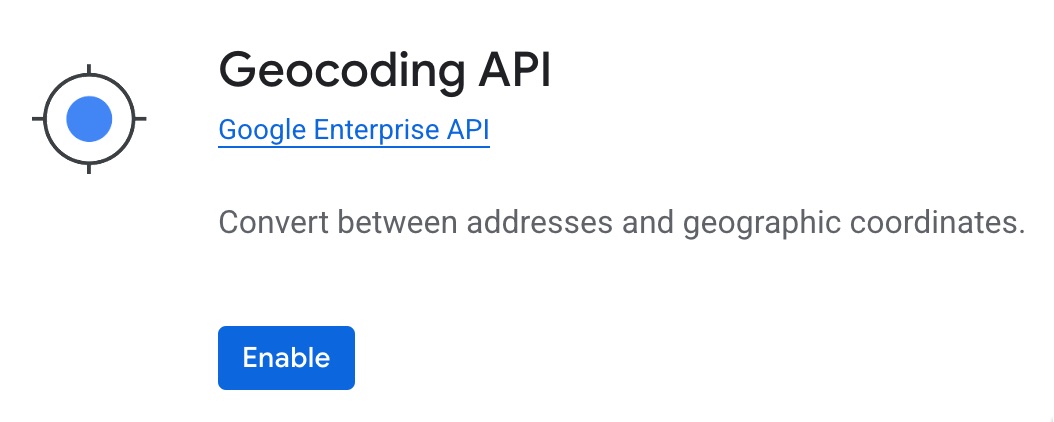The width and height of the screenshot is (1054, 422).
Task: Click the words "geographic coordinates" in the description
Action: [x=854, y=221]
